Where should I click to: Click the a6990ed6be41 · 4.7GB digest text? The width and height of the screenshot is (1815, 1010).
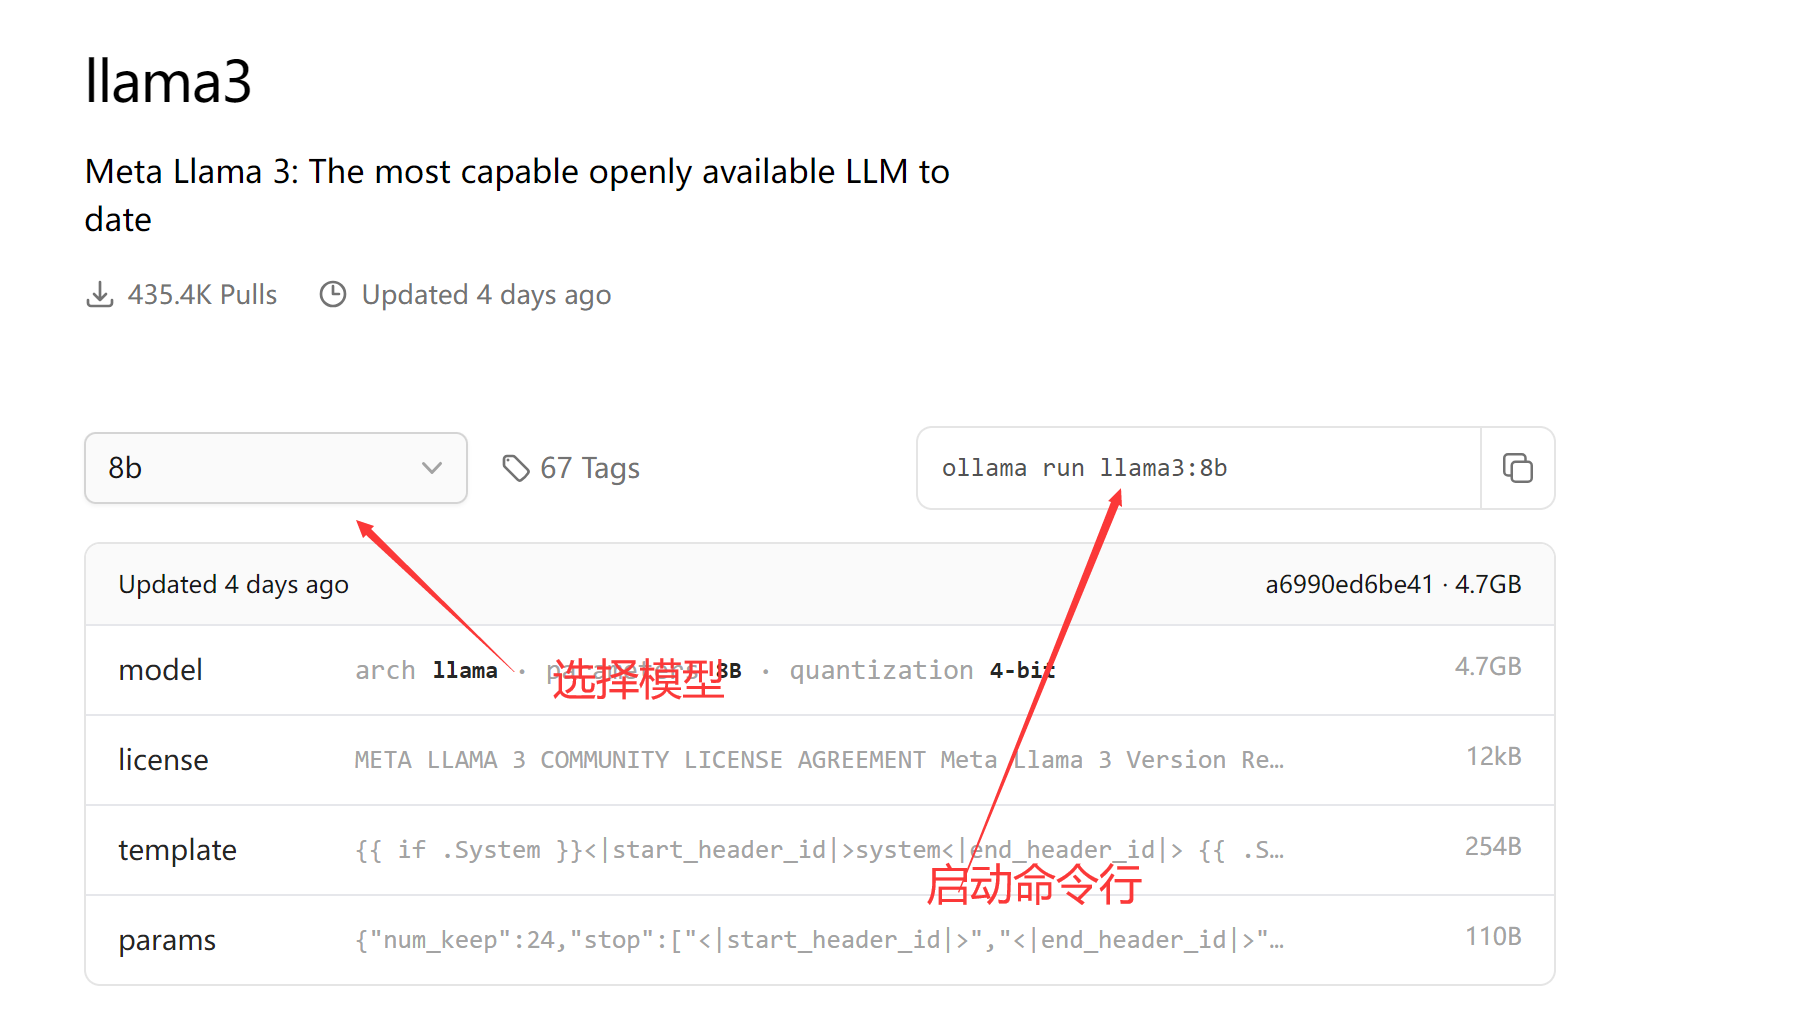coord(1393,584)
